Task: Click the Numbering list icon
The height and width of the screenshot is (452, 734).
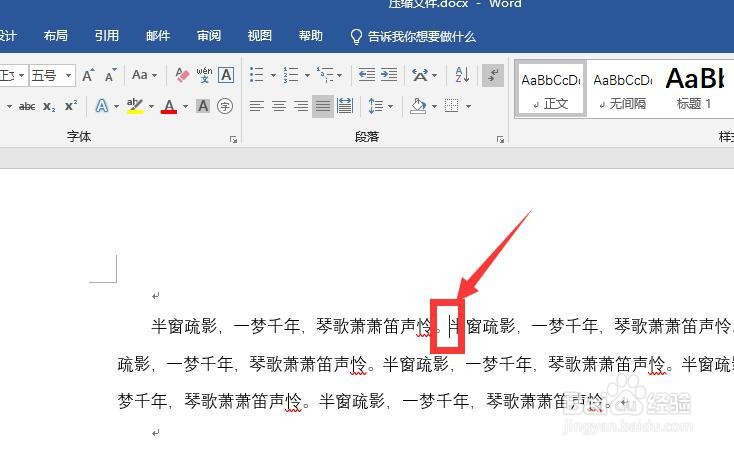Action: (291, 75)
